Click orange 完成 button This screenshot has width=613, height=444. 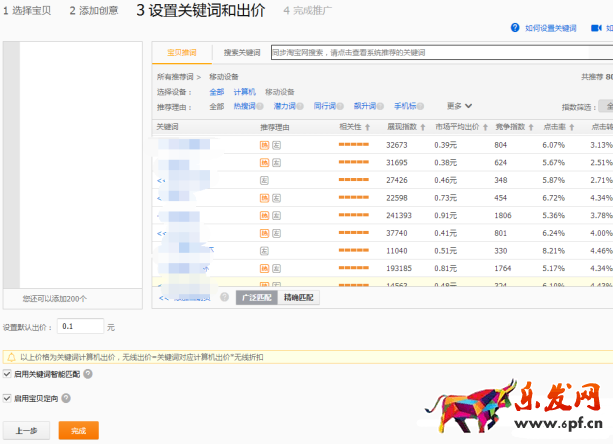point(78,430)
